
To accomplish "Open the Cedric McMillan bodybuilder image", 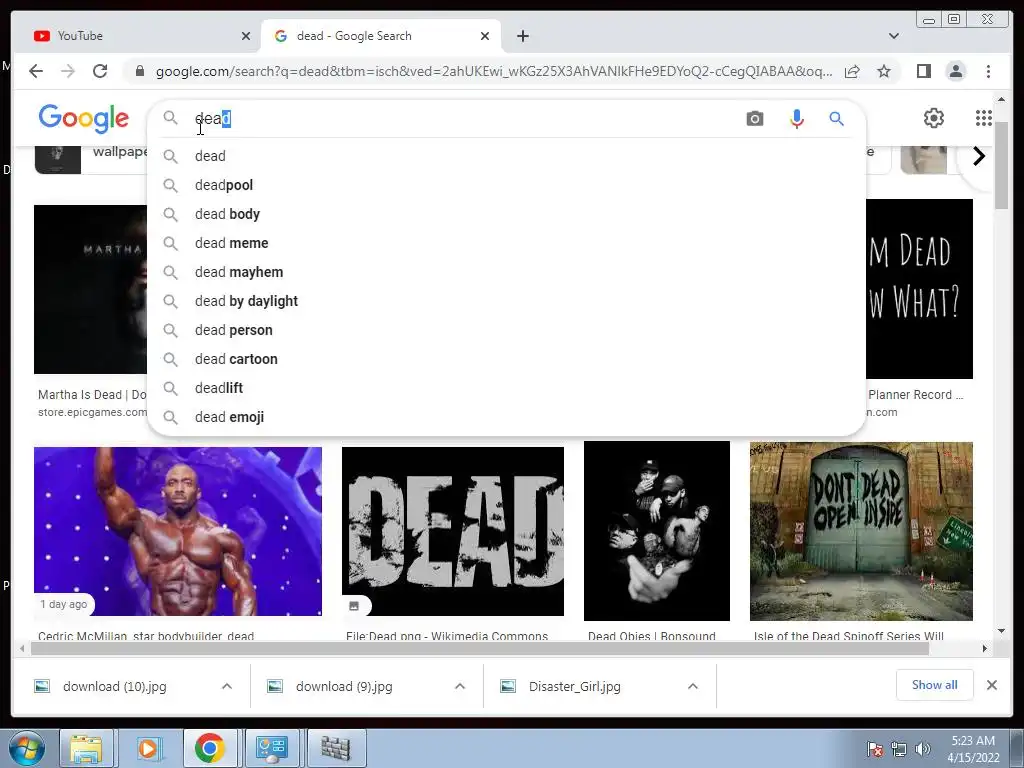I will tap(178, 531).
